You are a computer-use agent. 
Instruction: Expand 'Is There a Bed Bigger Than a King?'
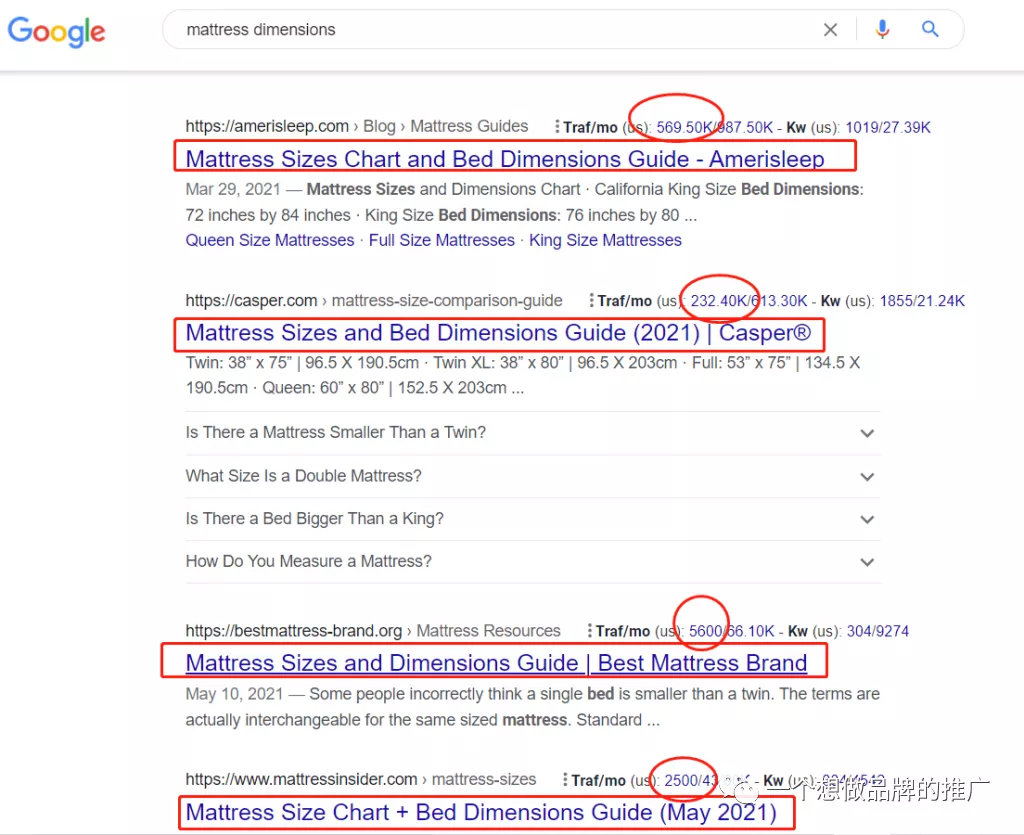coord(533,519)
